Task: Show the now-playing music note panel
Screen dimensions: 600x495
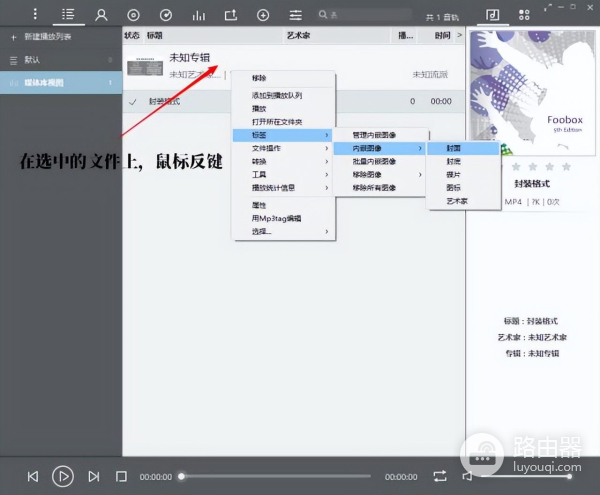Action: pyautogui.click(x=492, y=15)
